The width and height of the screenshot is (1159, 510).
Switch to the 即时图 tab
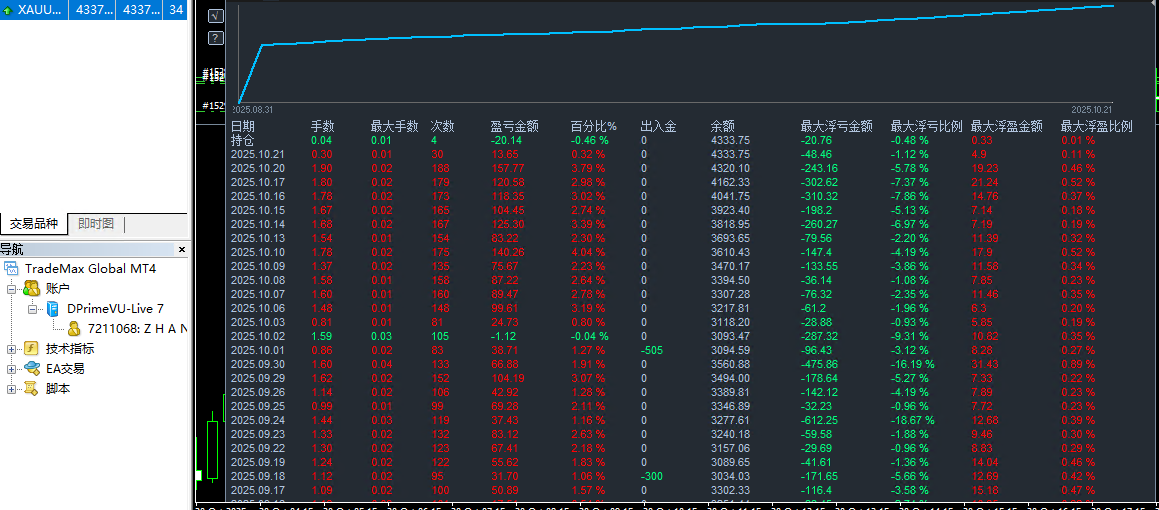[x=96, y=224]
